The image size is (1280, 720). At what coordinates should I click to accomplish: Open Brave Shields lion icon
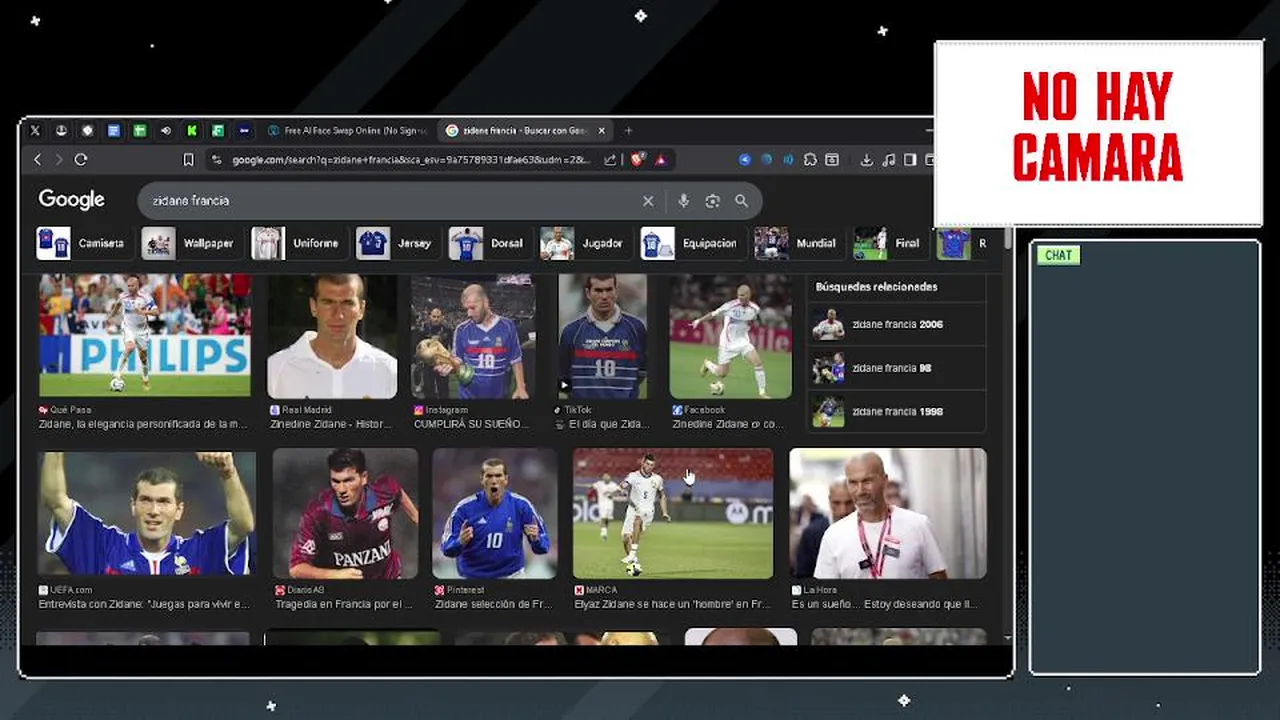pos(638,160)
